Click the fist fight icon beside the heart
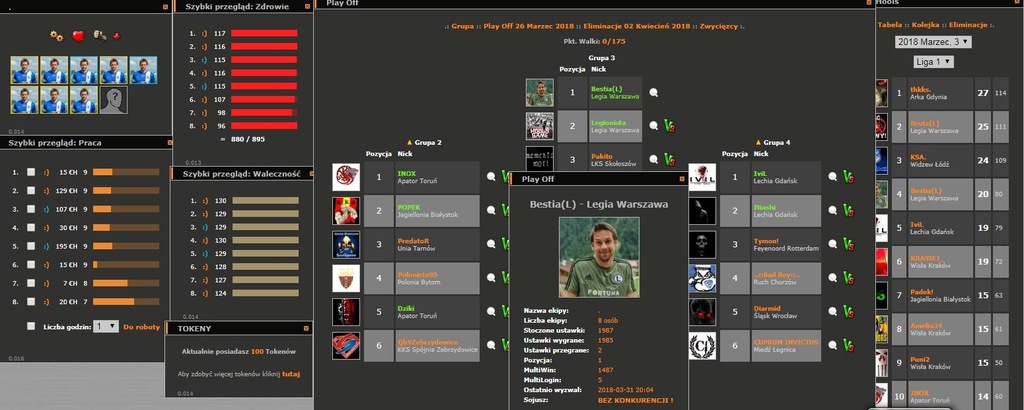Image resolution: width=1024 pixels, height=410 pixels. click(100, 35)
